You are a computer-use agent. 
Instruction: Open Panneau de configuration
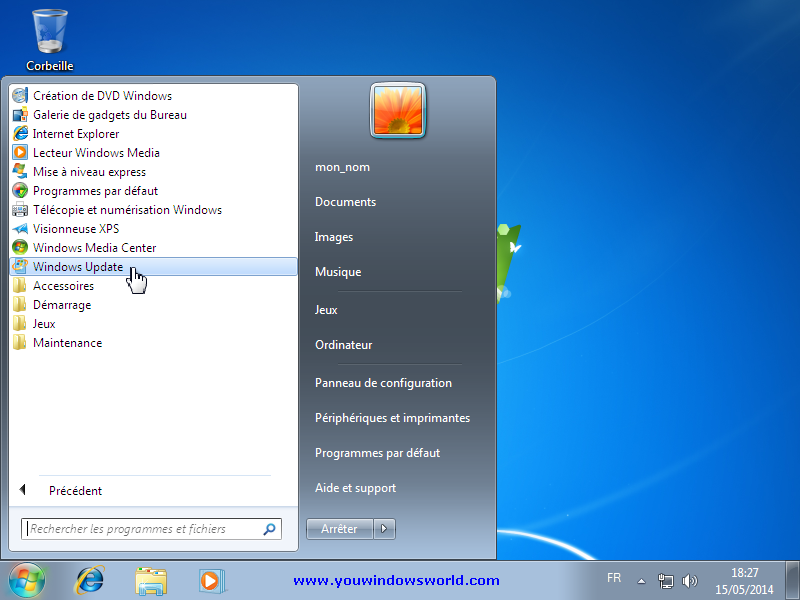[x=383, y=383]
